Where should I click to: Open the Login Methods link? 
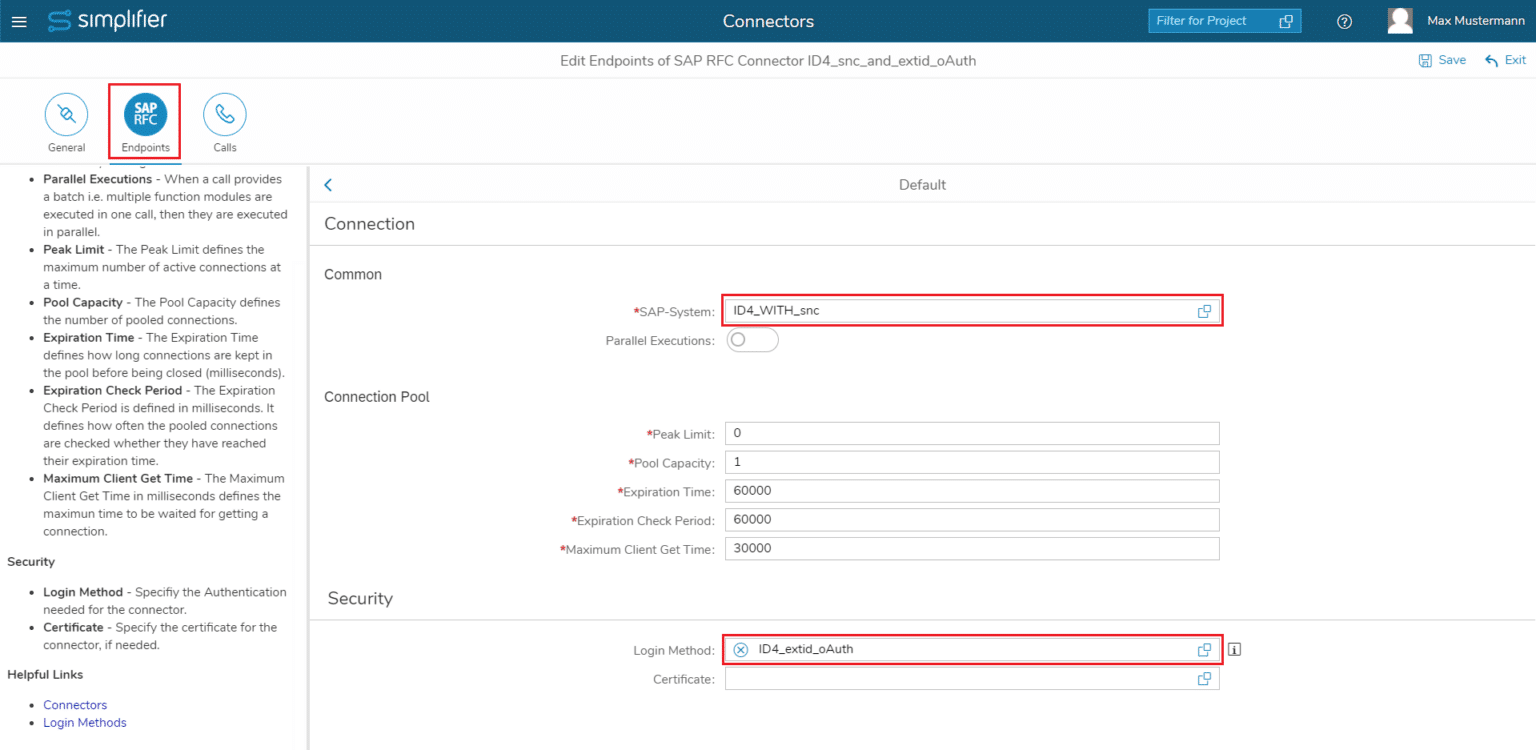click(x=85, y=722)
